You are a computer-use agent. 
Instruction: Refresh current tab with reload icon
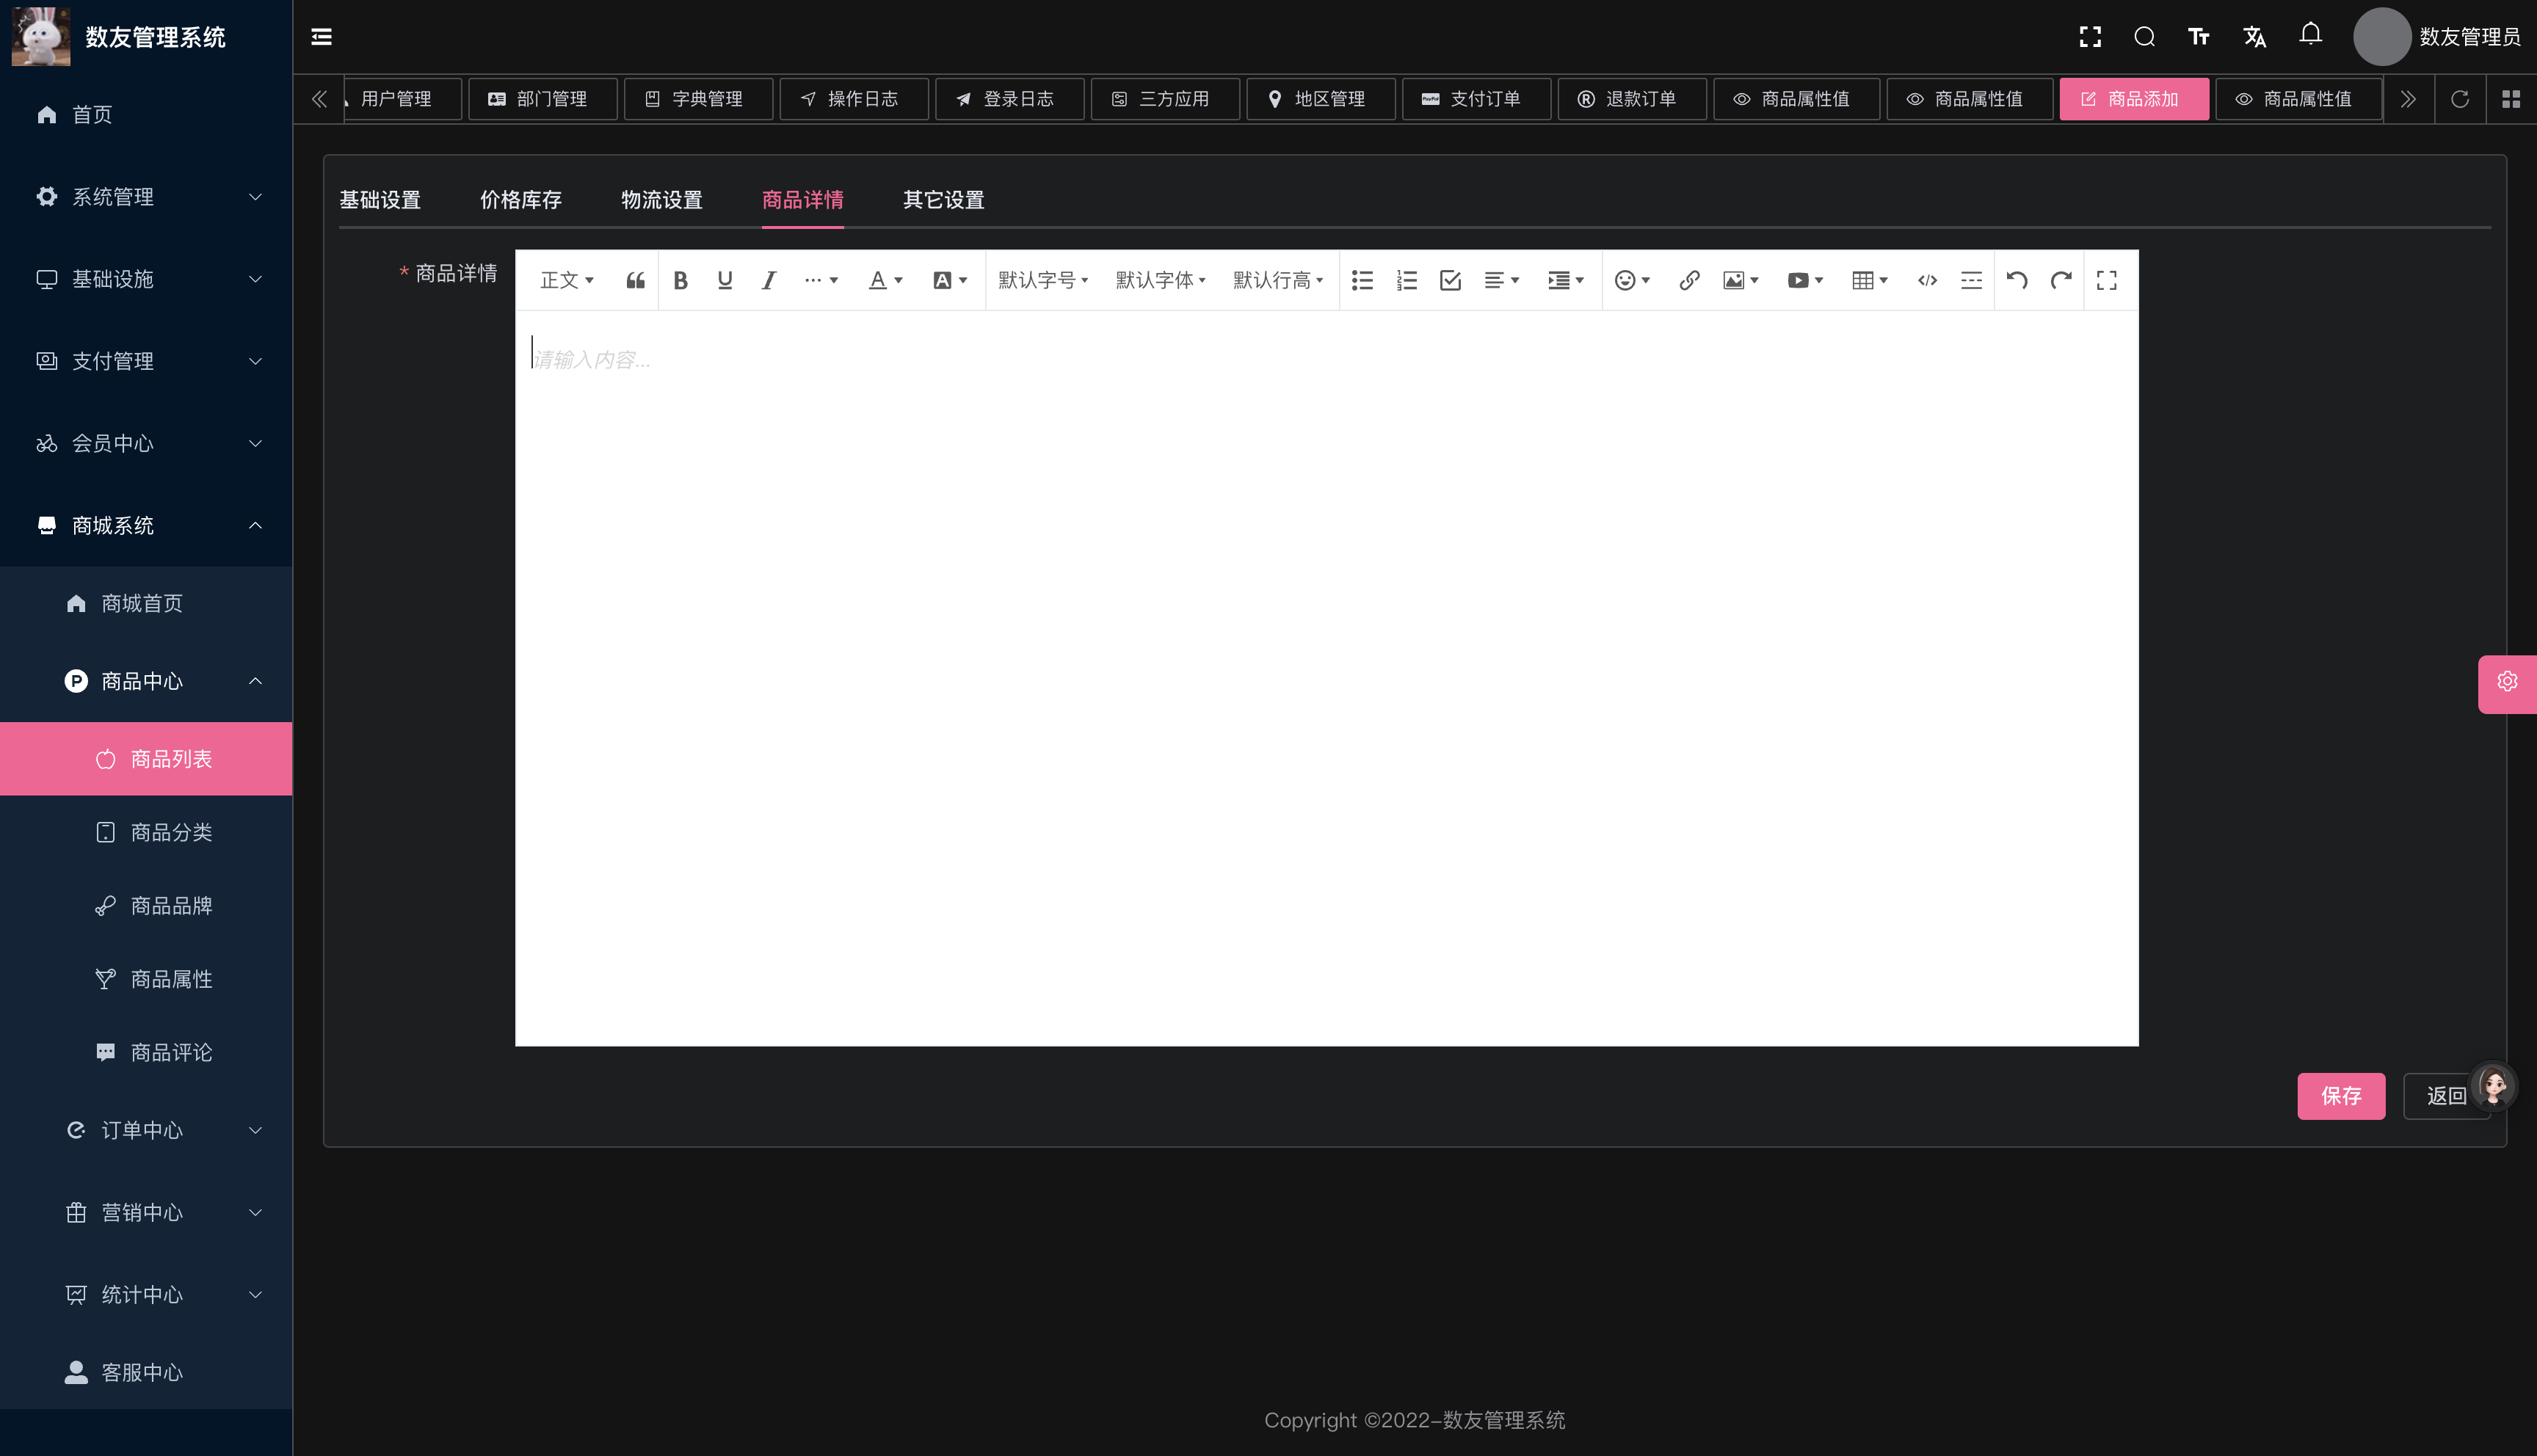(2460, 99)
